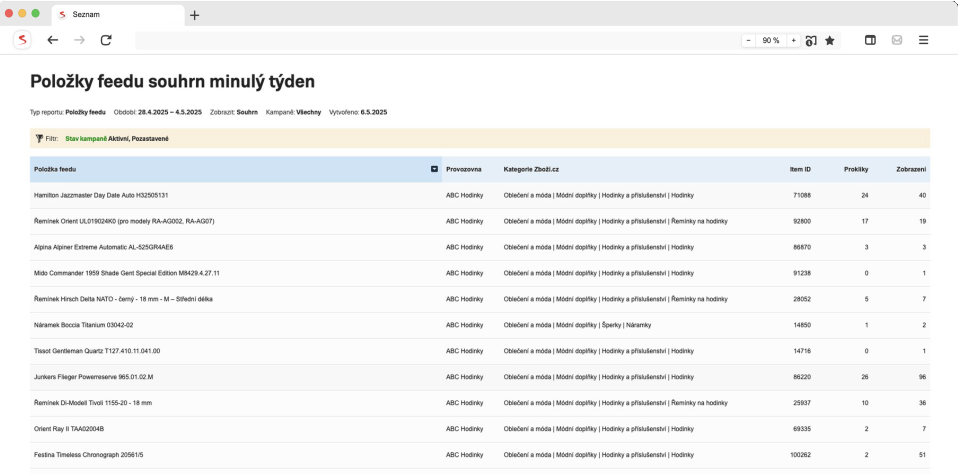Screen dimensions: 958x474
Task: Select Festina Timeless Chronograph 20561/5 item
Action: [90, 455]
